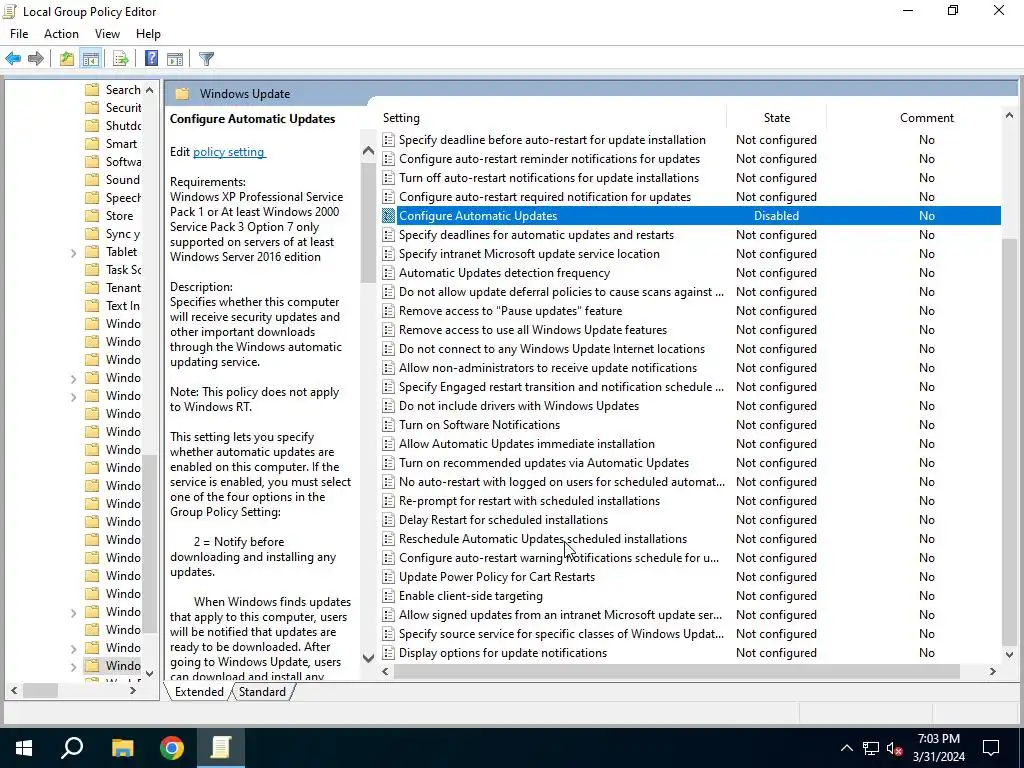Click the Export List toolbar icon
The width and height of the screenshot is (1024, 768).
coord(121,59)
